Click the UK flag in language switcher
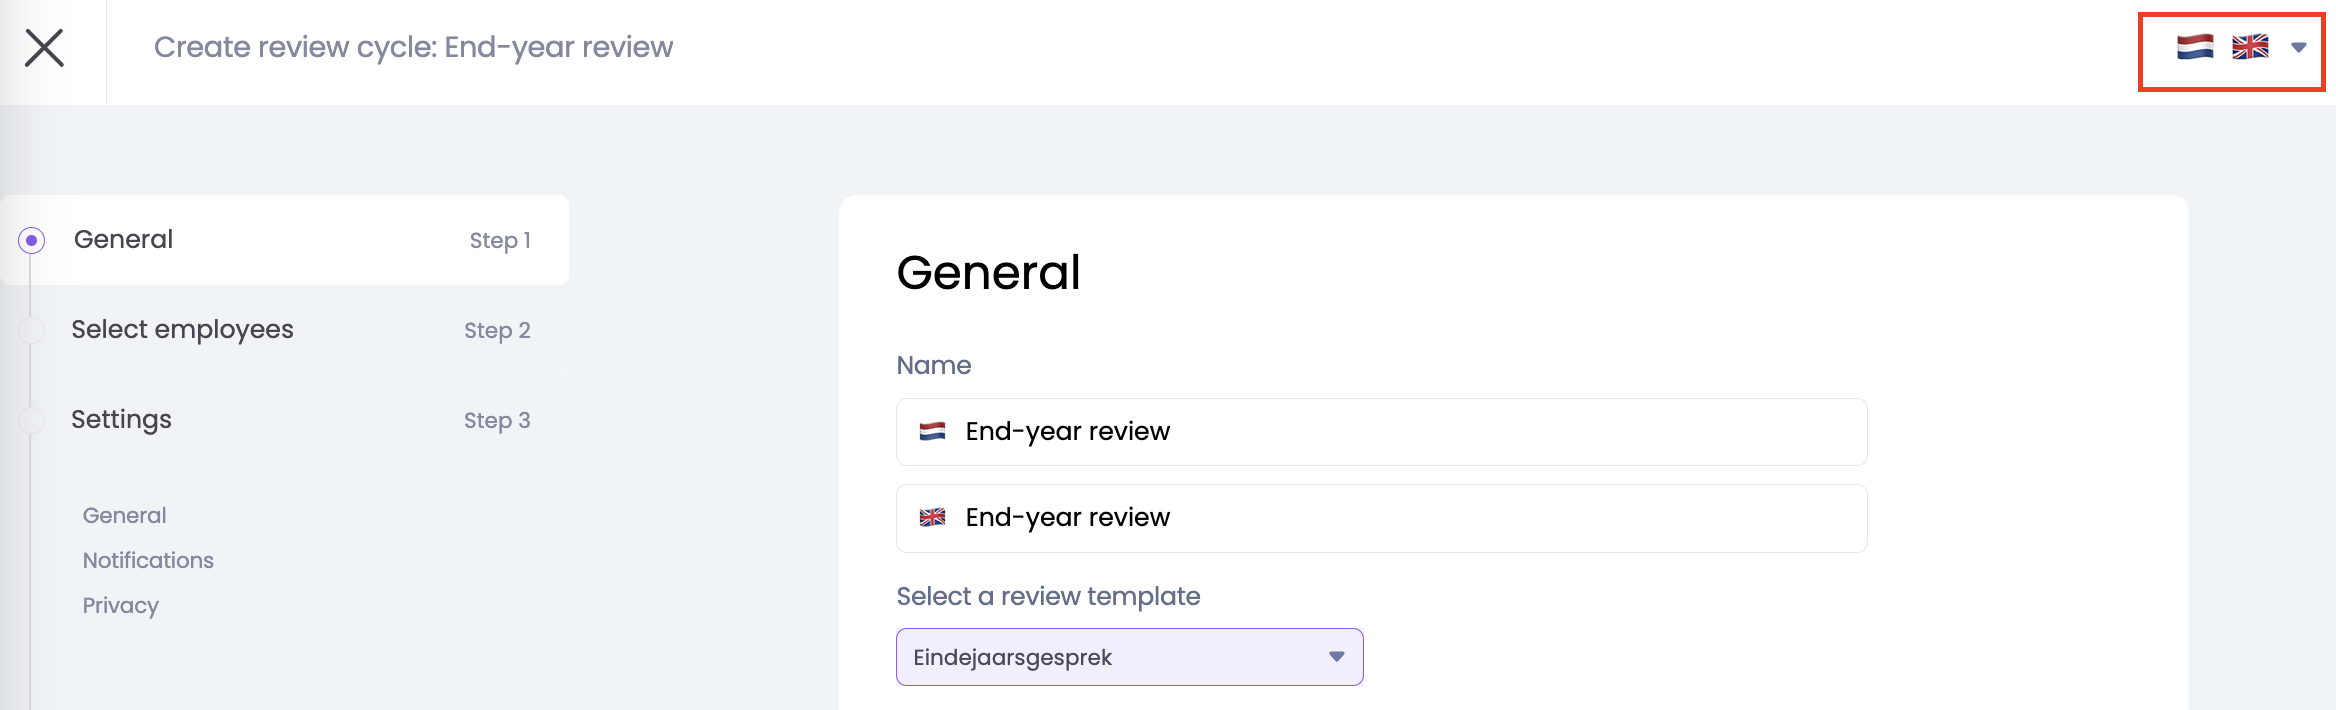2336x710 pixels. (x=2250, y=47)
